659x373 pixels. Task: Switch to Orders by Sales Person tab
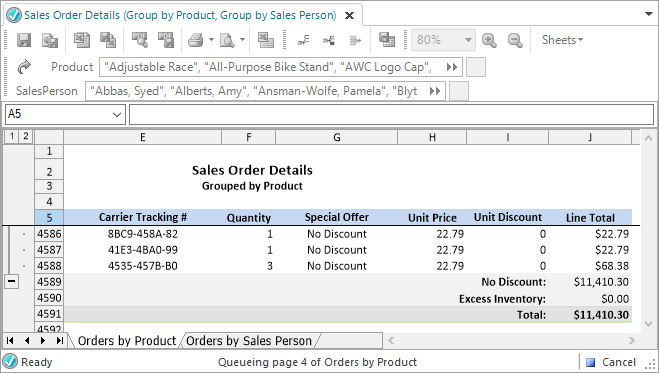(x=249, y=341)
